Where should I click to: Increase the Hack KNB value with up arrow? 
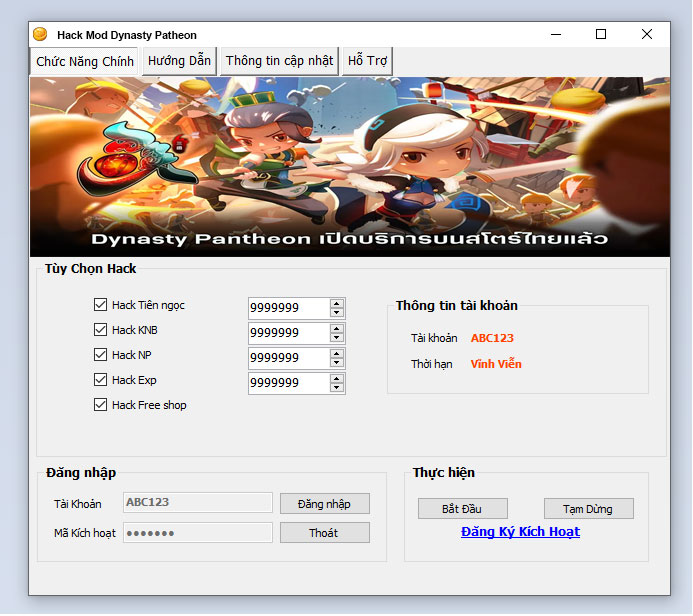337,329
